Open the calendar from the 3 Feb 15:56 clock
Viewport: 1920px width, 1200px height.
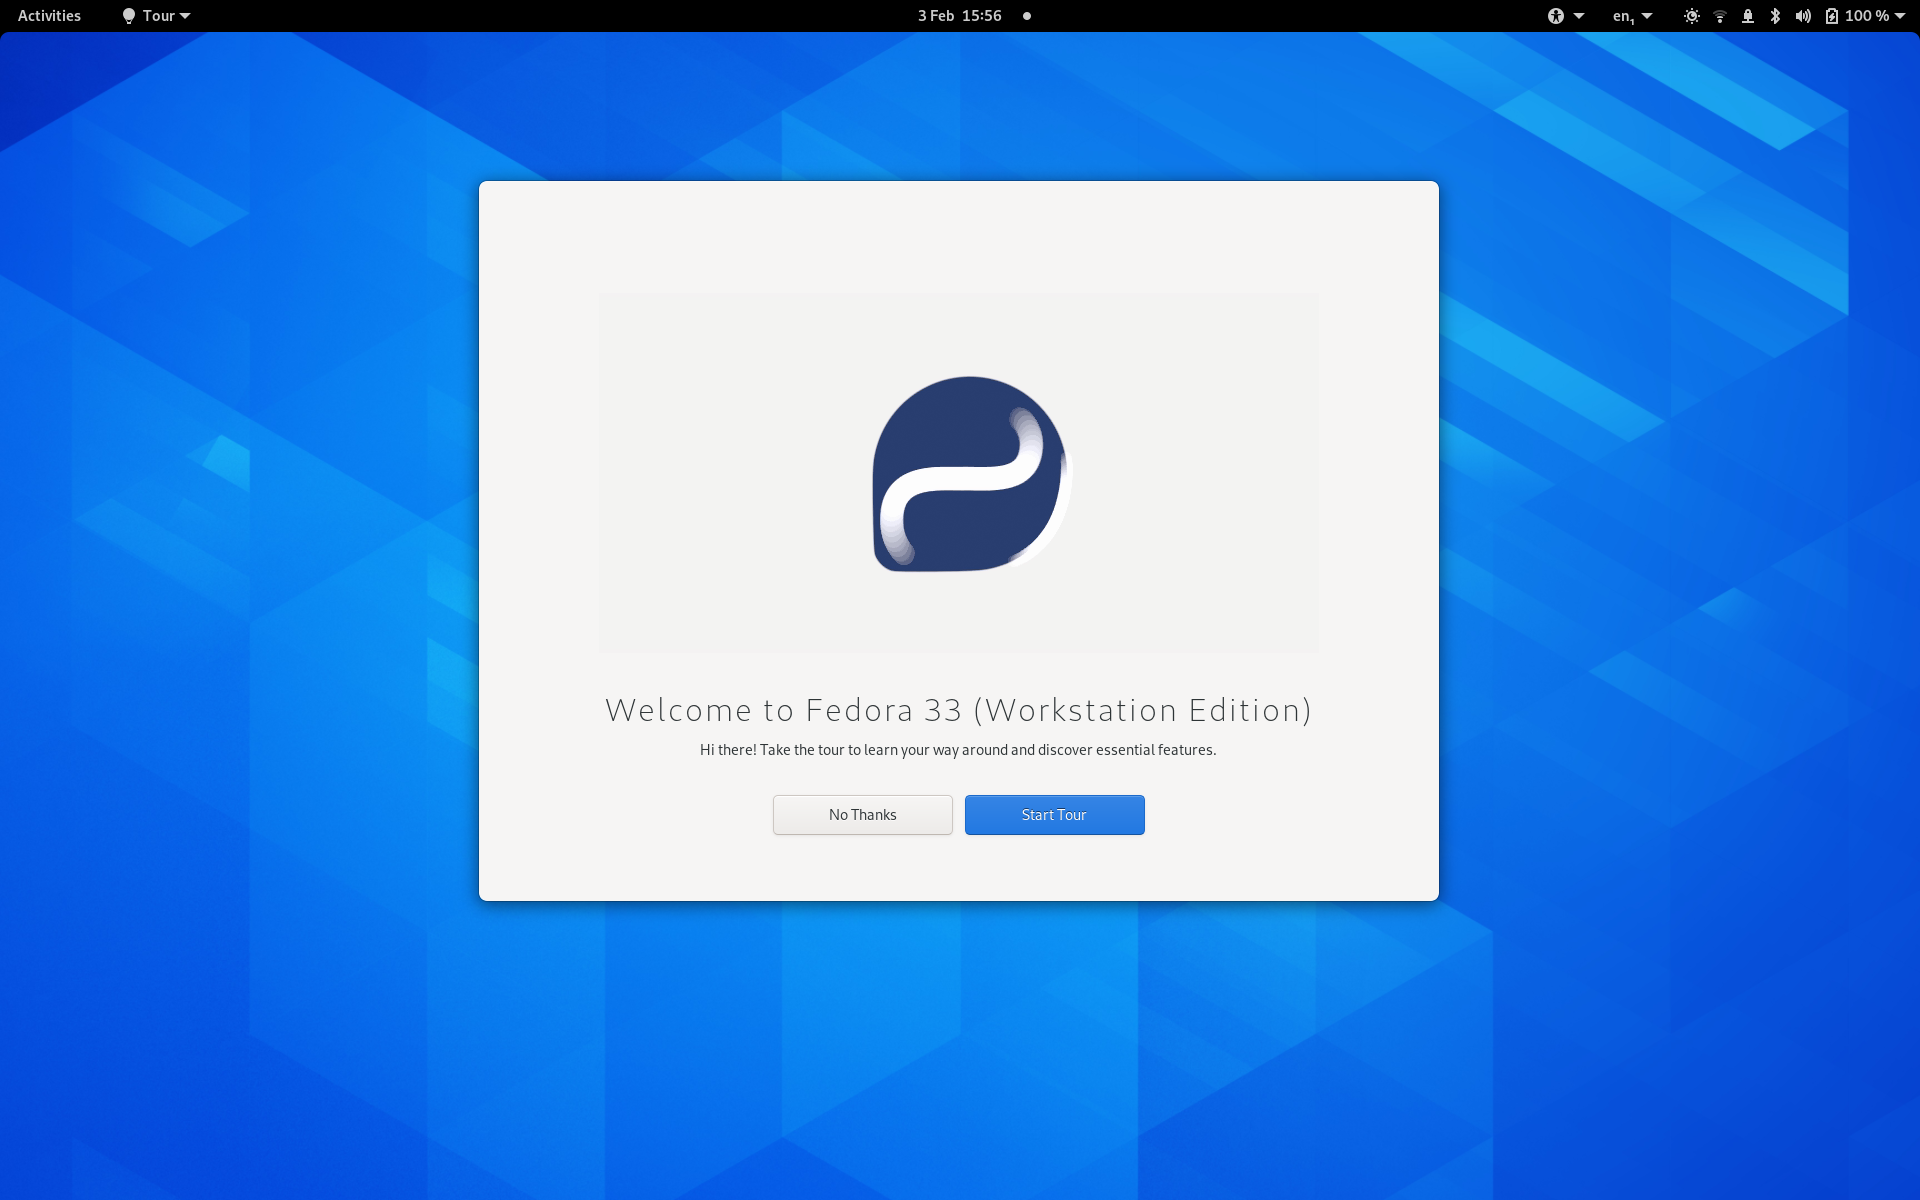tap(960, 16)
